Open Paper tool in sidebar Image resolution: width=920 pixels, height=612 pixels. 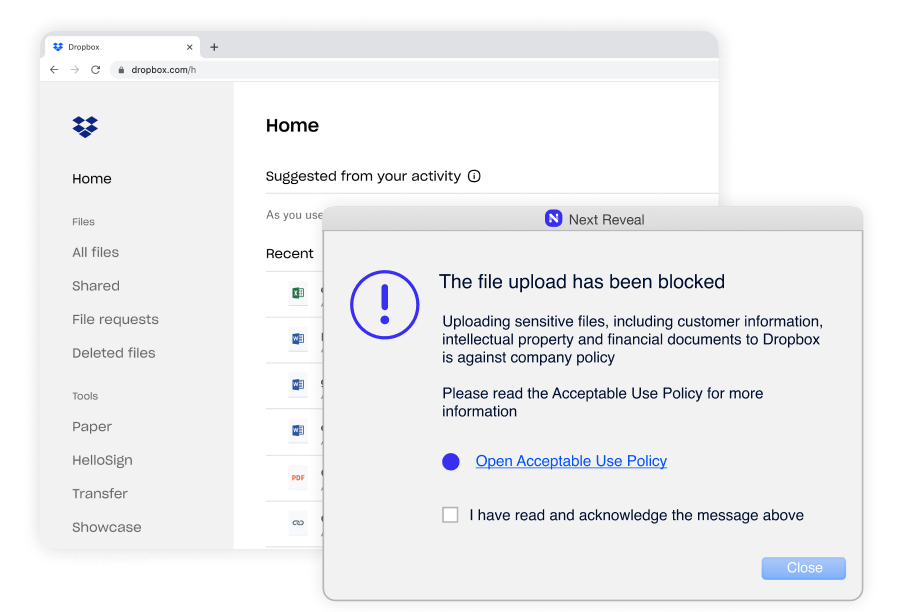[x=92, y=427]
